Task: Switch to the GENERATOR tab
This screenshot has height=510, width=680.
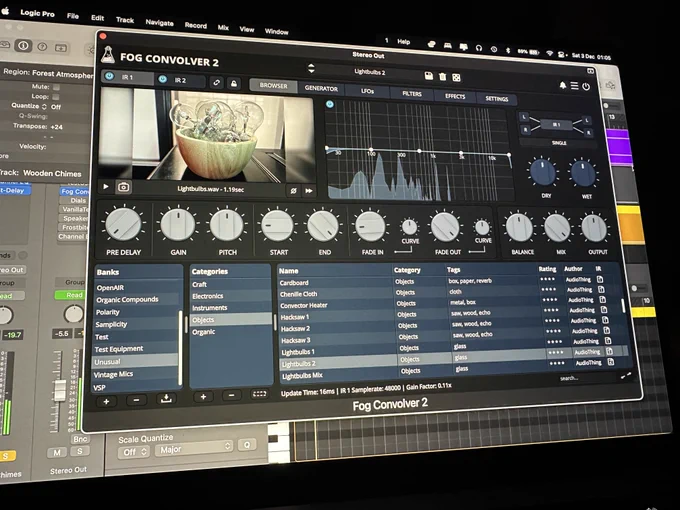Action: point(321,88)
